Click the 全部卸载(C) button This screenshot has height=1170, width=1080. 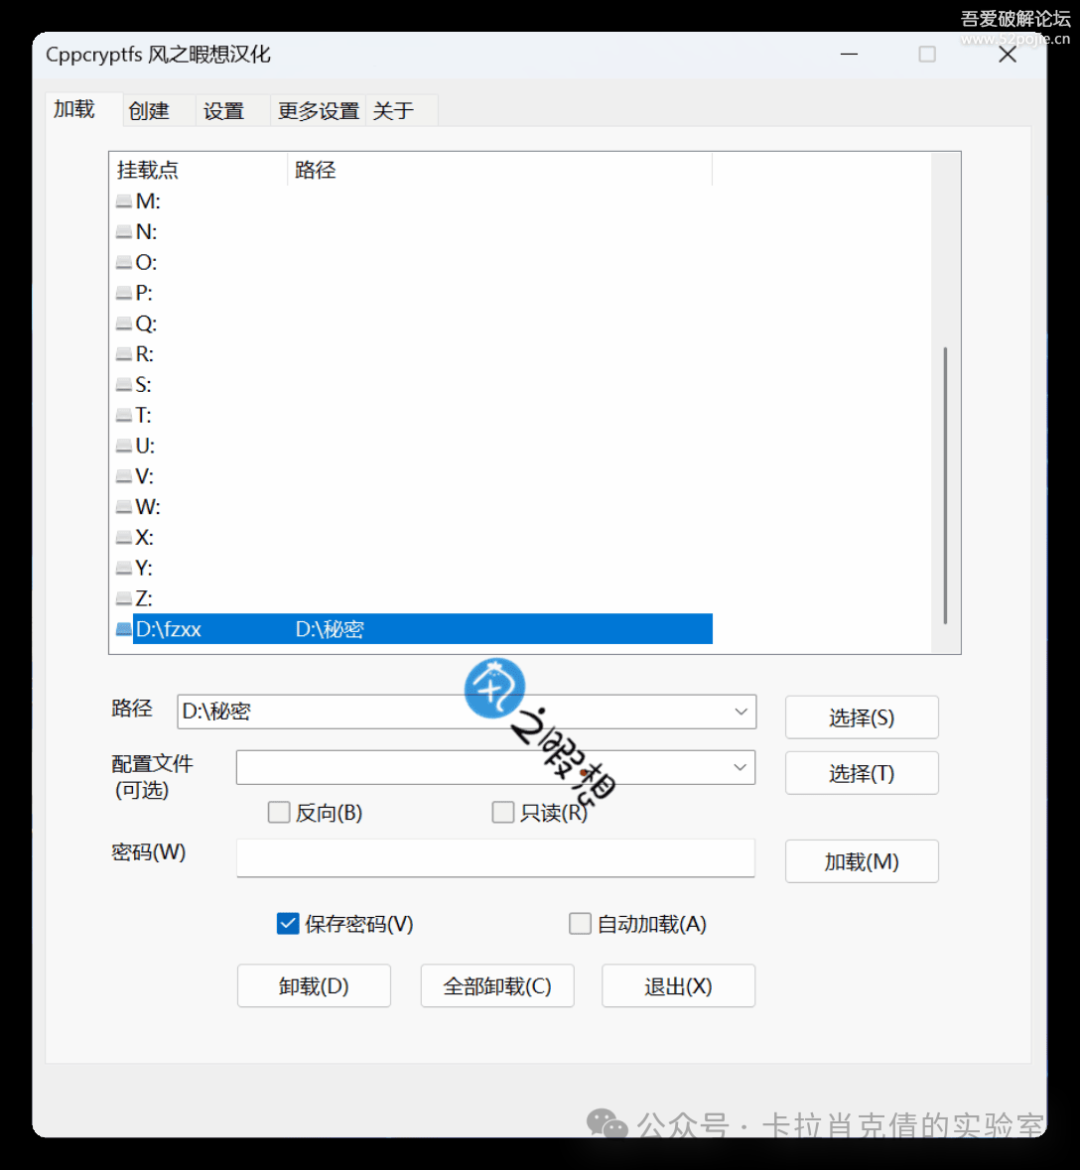[497, 986]
